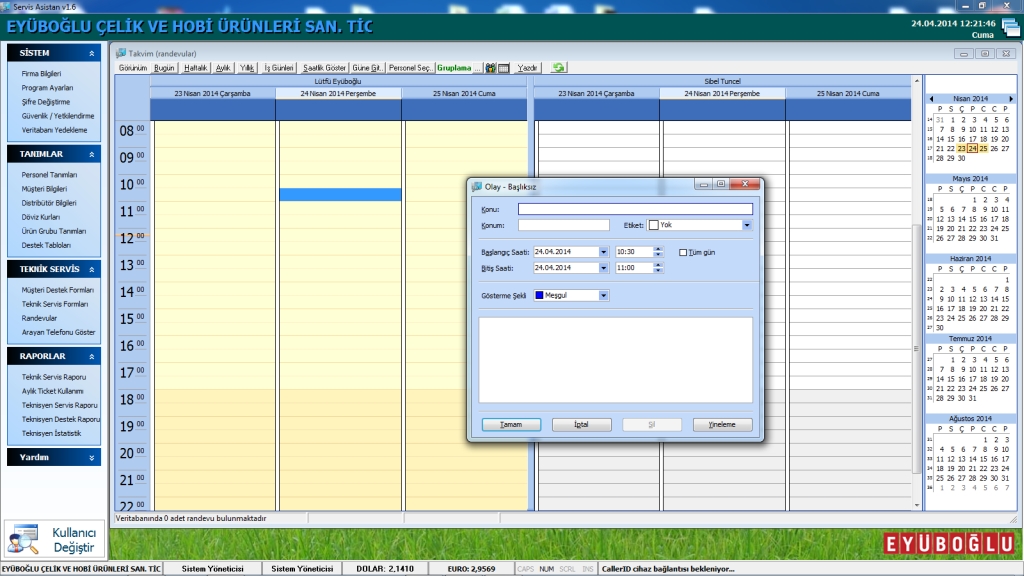Viewport: 1024px width, 576px height.
Task: Open Personel Tanımları link
Action: (x=49, y=175)
